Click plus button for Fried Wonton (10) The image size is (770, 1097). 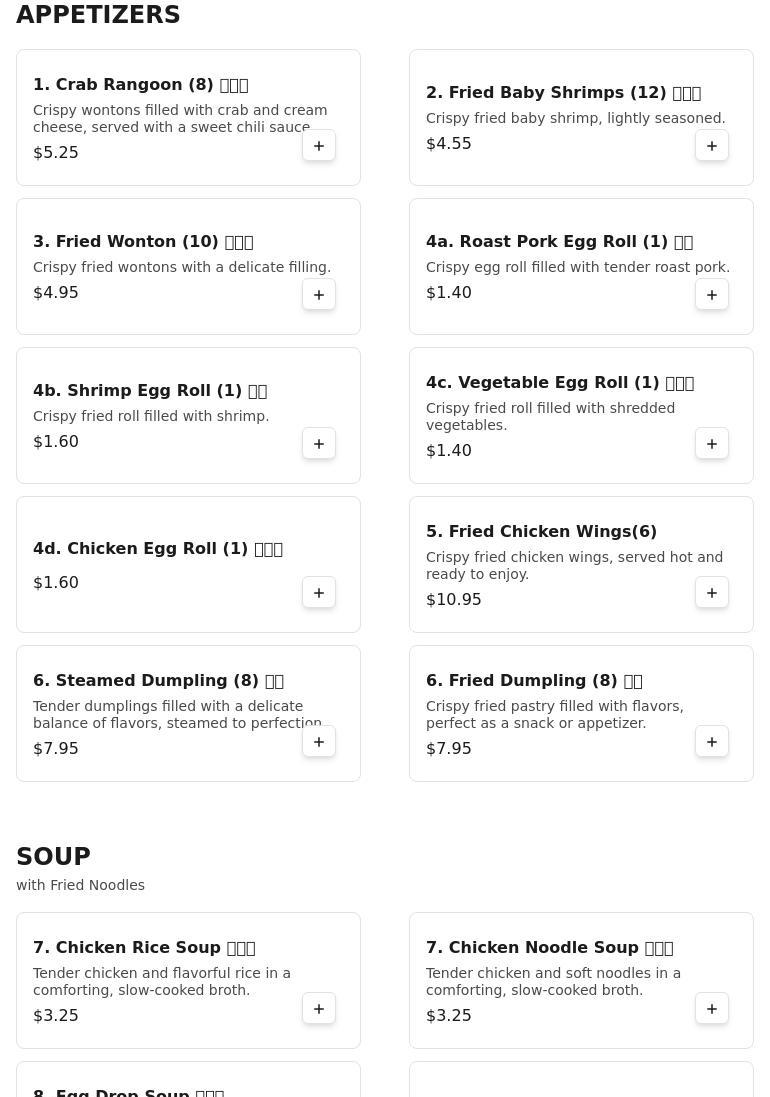click(x=319, y=295)
